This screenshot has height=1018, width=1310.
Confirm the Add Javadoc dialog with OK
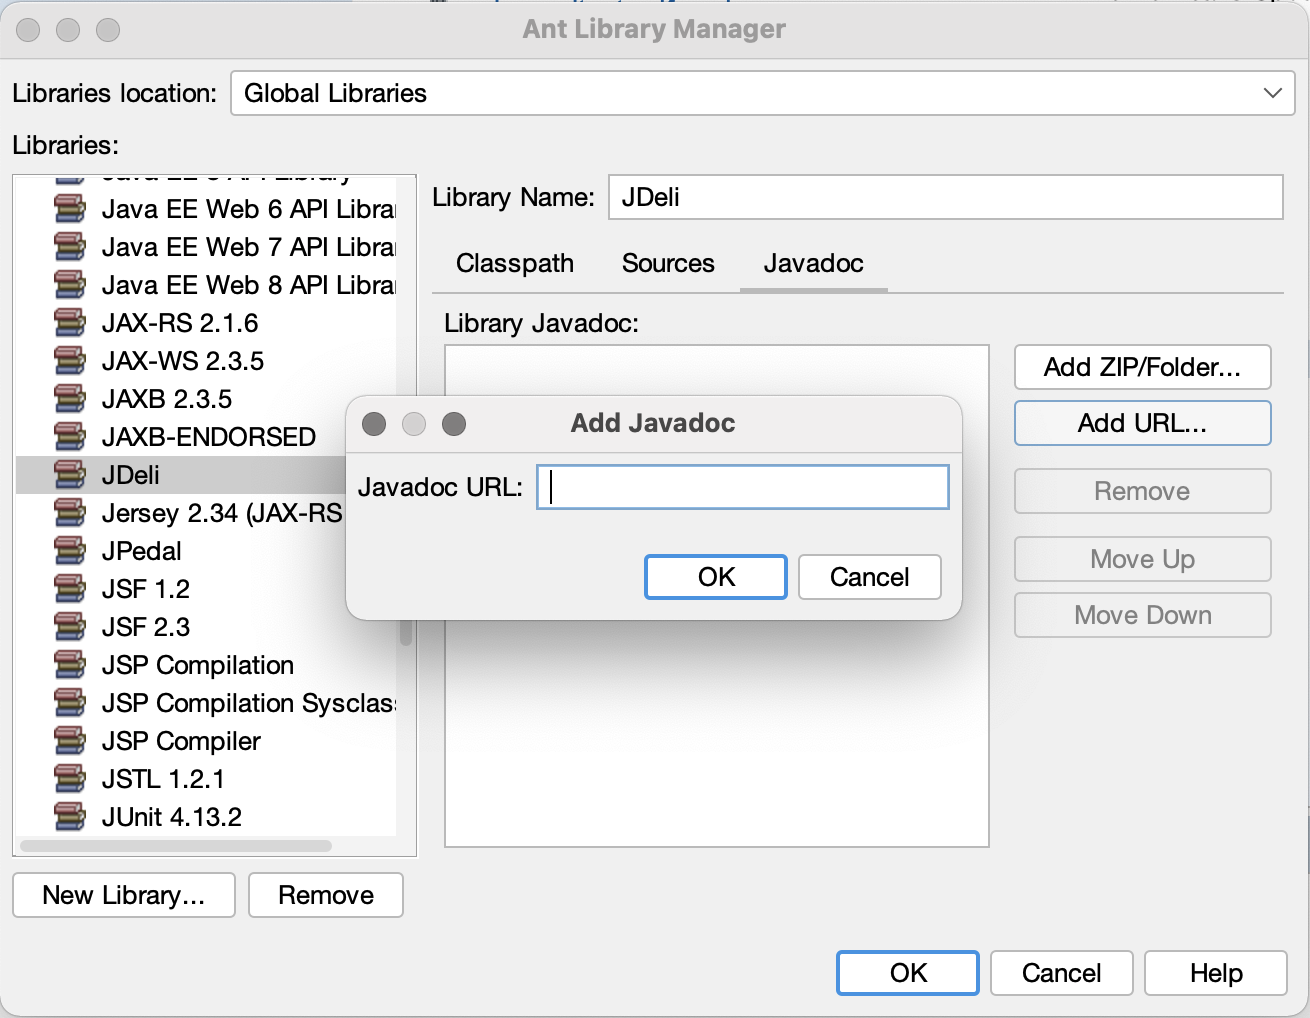tap(715, 577)
